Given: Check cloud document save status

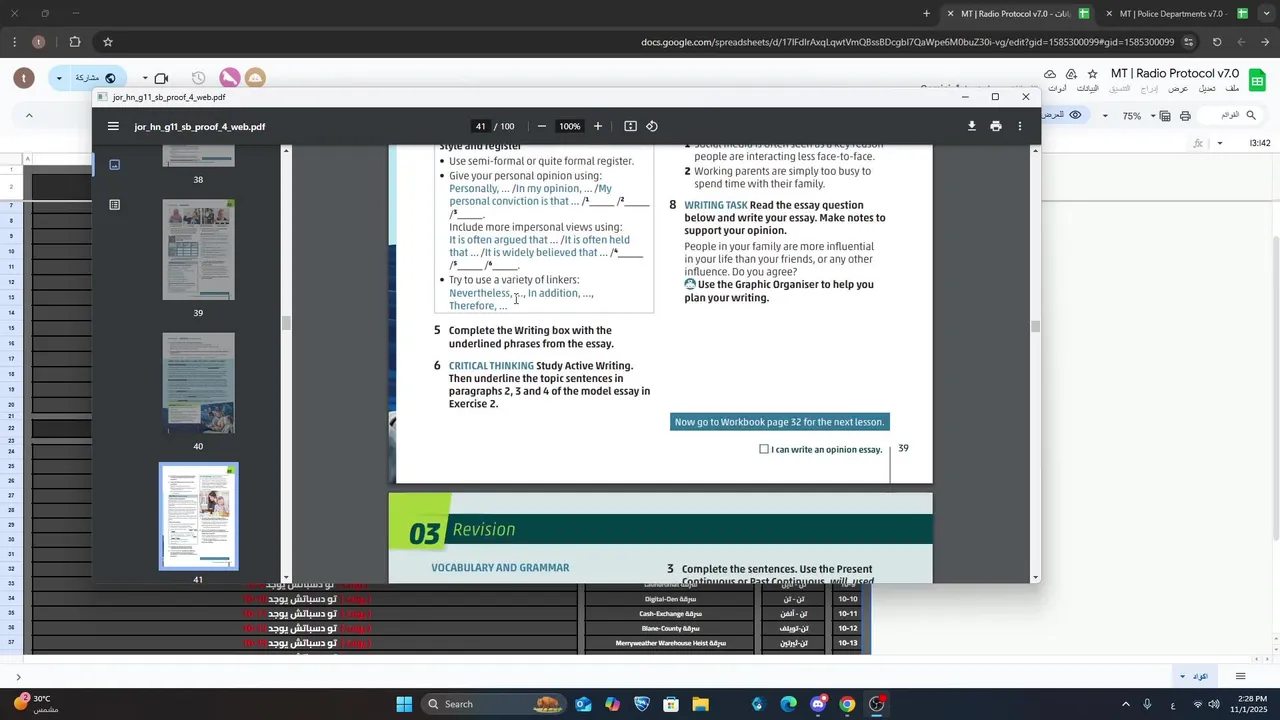Looking at the screenshot, I should pyautogui.click(x=1050, y=74).
